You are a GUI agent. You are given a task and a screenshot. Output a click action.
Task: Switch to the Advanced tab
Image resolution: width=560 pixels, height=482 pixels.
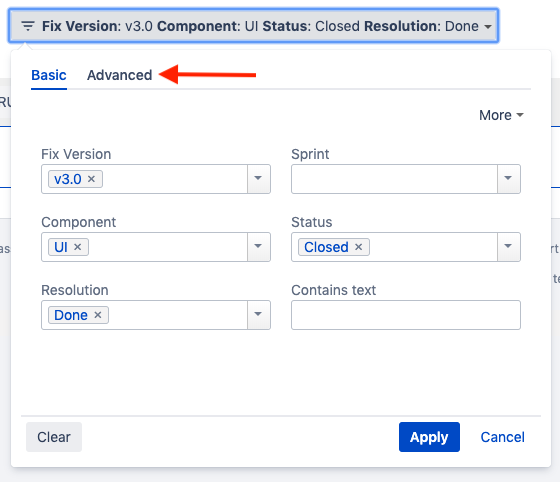[x=120, y=75]
